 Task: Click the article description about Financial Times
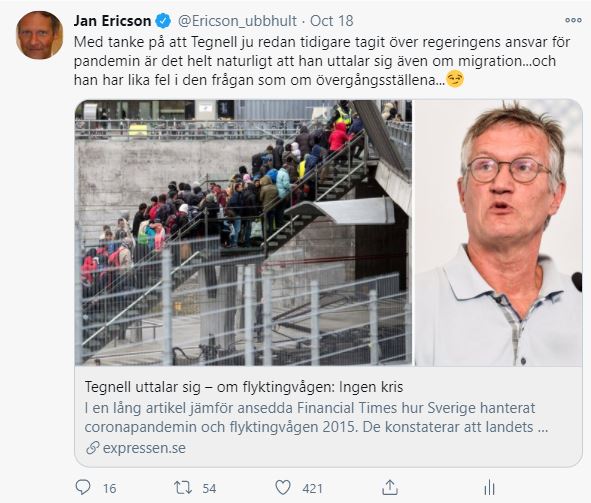(316, 417)
